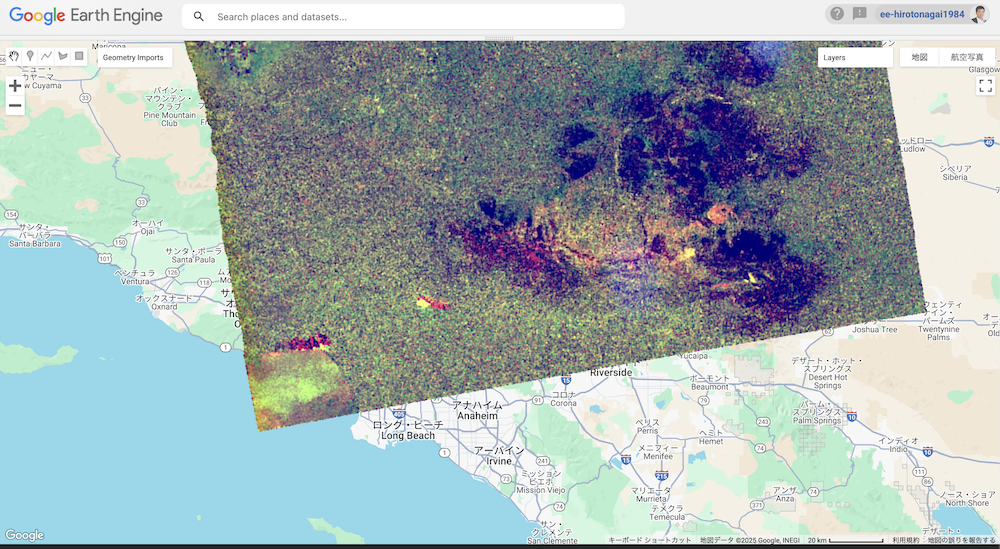This screenshot has width=1000, height=549.
Task: Switch to 地図 map view
Action: click(919, 58)
